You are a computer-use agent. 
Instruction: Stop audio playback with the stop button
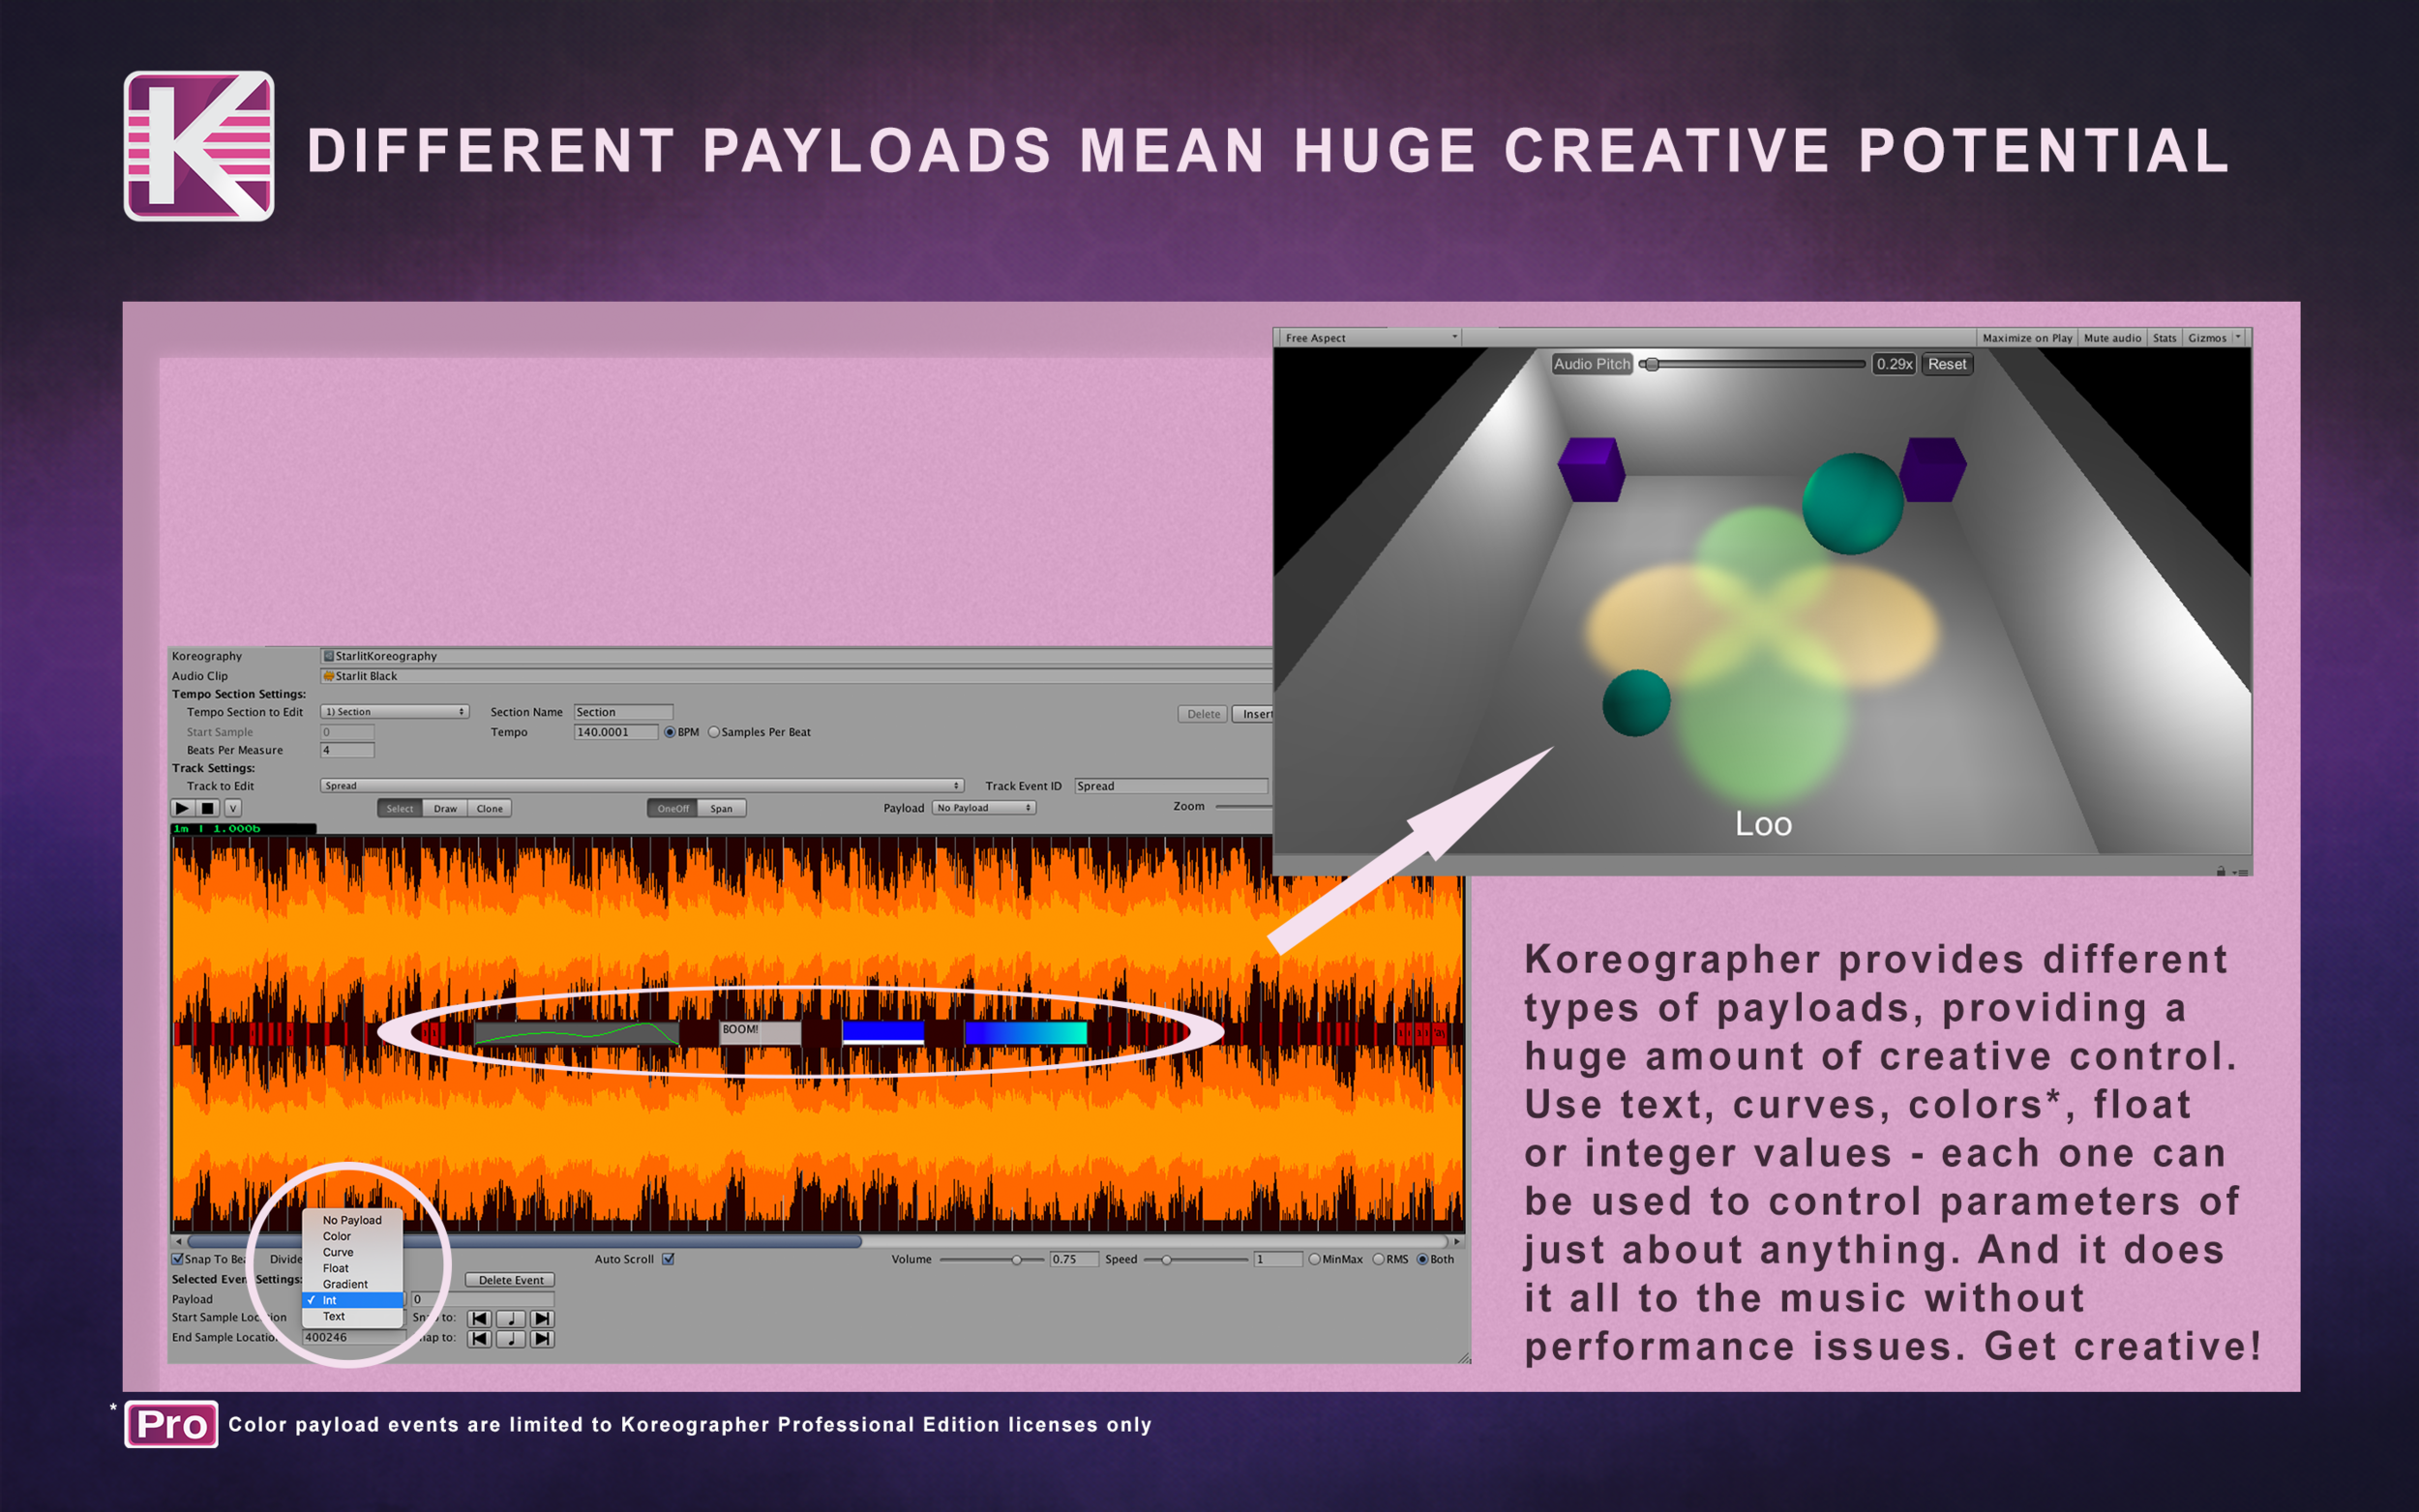[207, 808]
